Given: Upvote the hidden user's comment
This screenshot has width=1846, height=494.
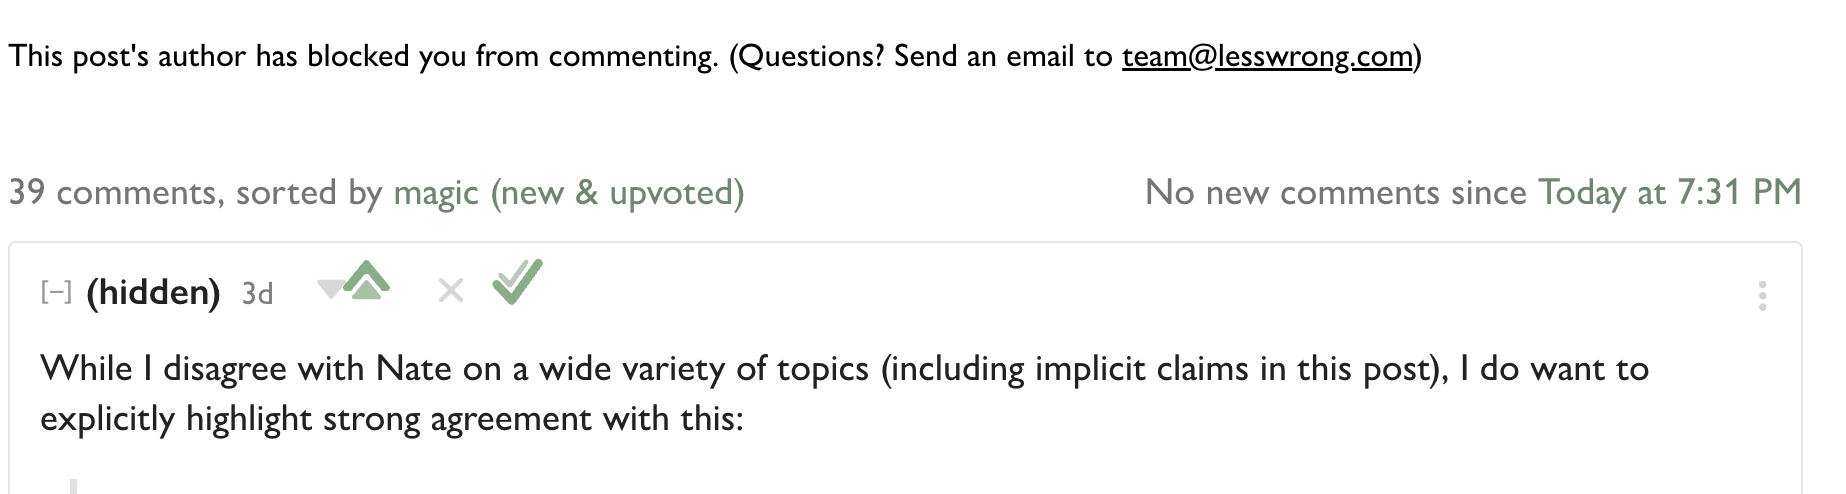Looking at the screenshot, I should (x=368, y=281).
